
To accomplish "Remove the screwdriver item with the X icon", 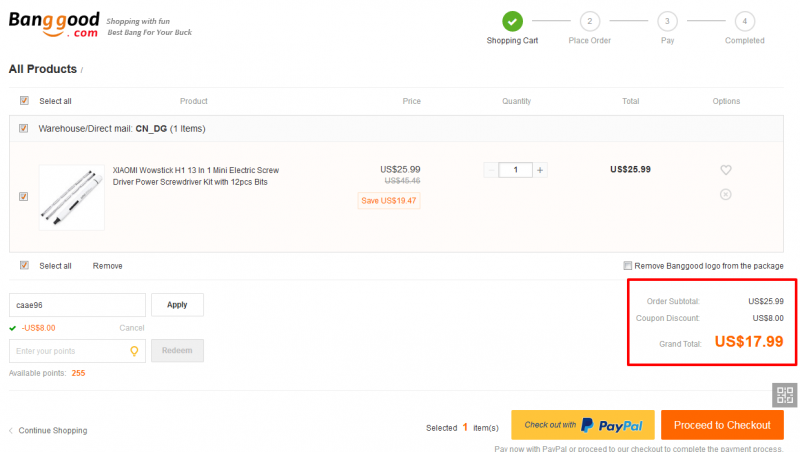I will 726,194.
